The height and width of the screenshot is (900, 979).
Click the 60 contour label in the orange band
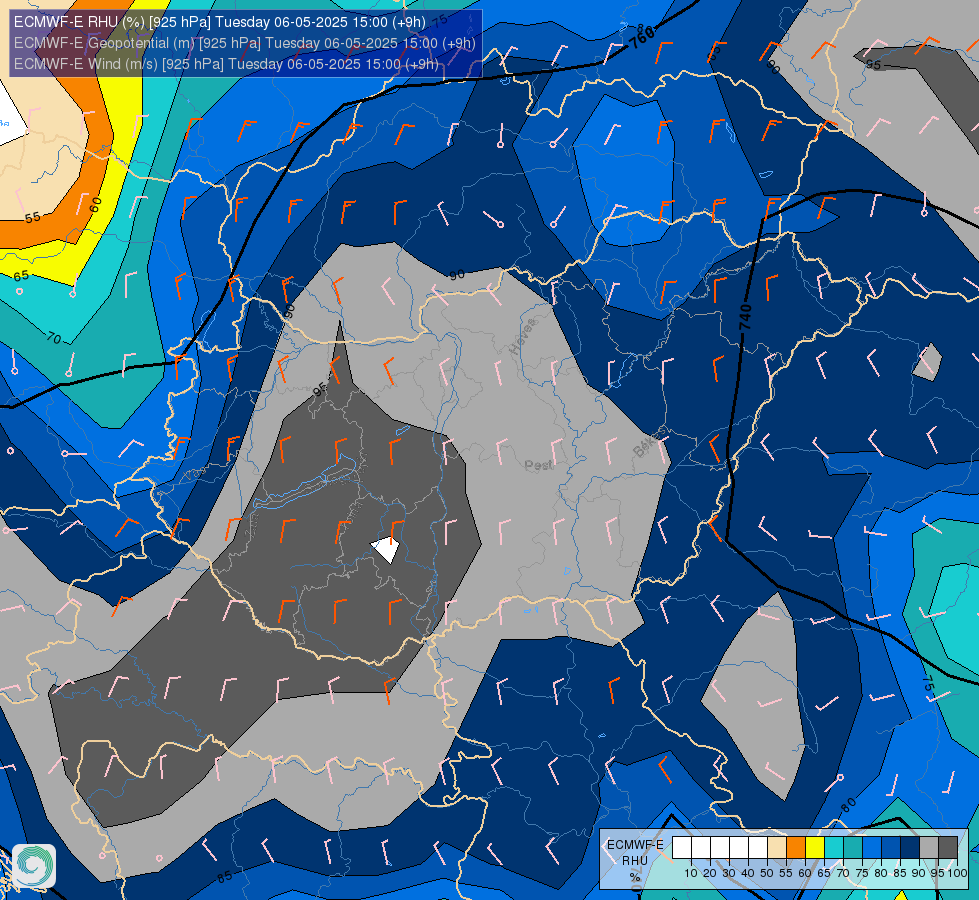[95, 204]
